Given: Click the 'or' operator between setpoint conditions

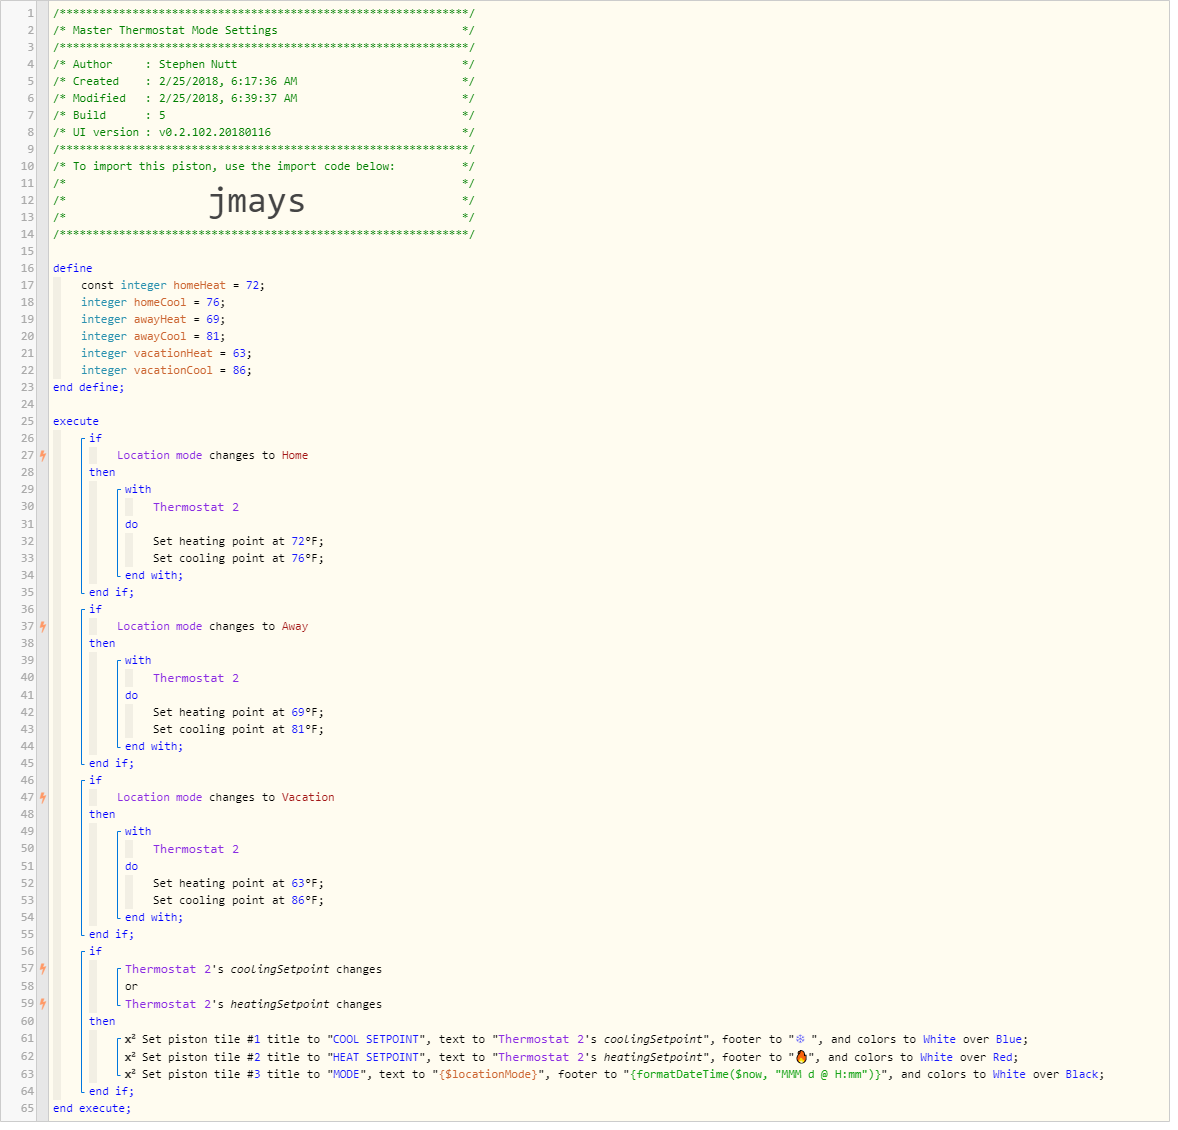Looking at the screenshot, I should pos(131,986).
